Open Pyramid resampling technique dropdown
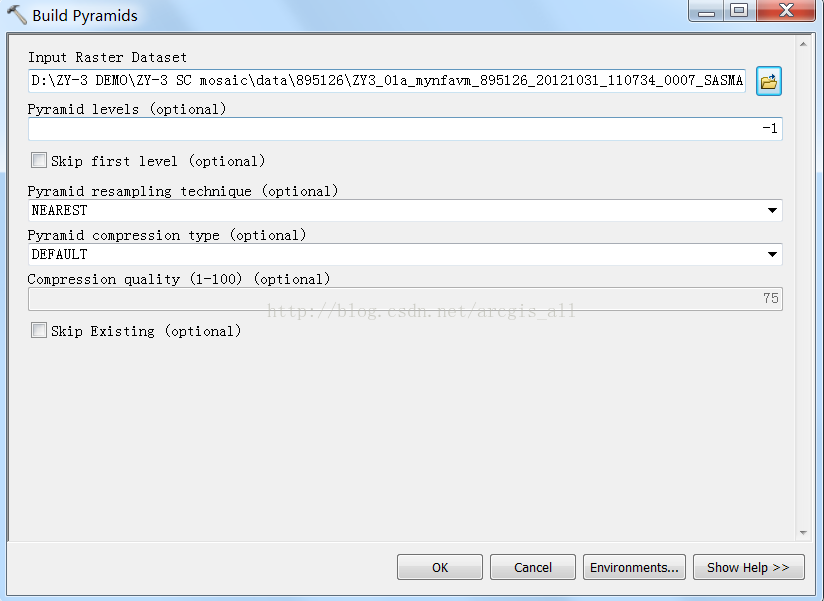The image size is (824, 601). (772, 211)
